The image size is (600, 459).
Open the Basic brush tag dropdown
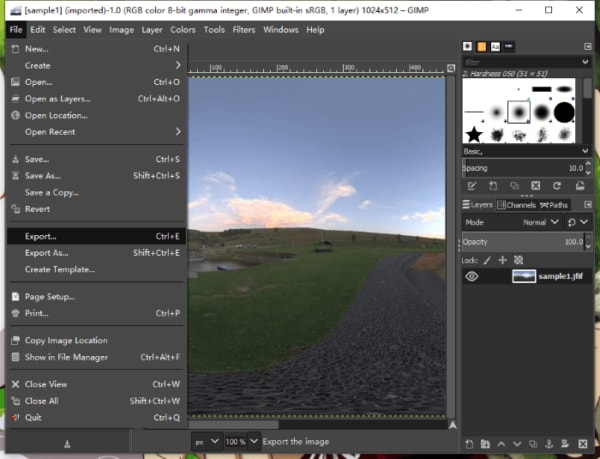pyautogui.click(x=585, y=151)
